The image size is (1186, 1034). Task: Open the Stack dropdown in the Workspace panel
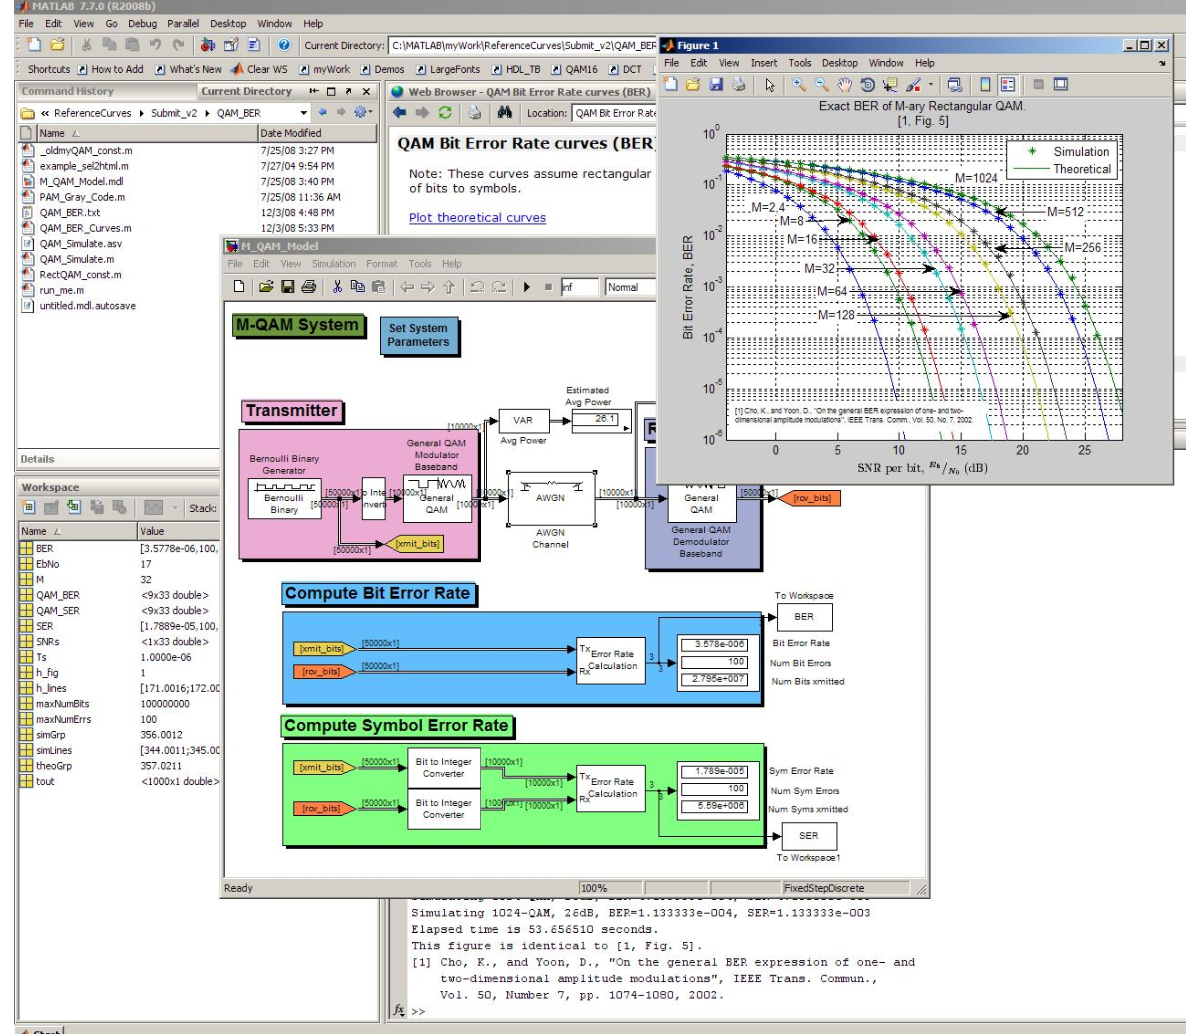[205, 508]
